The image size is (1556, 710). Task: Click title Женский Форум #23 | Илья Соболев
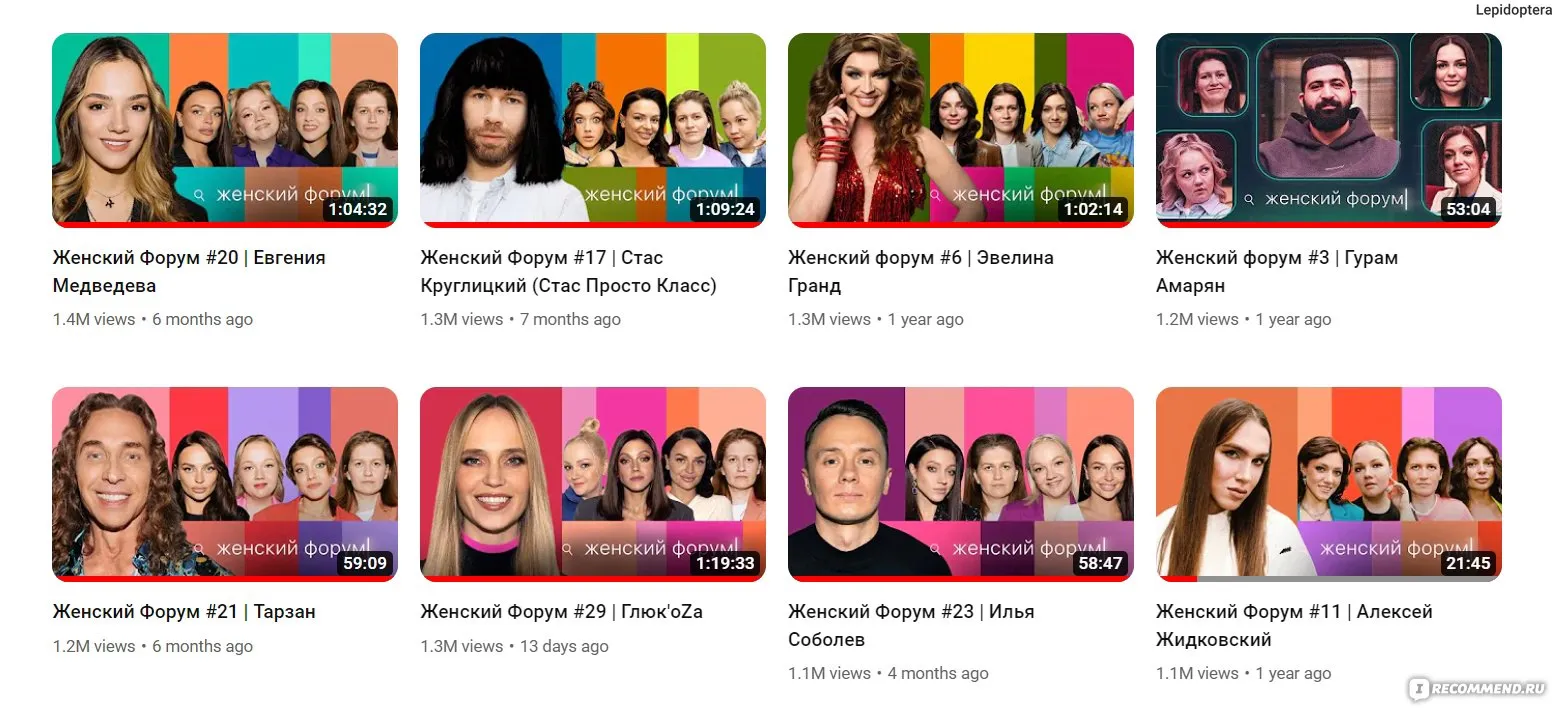[x=911, y=625]
